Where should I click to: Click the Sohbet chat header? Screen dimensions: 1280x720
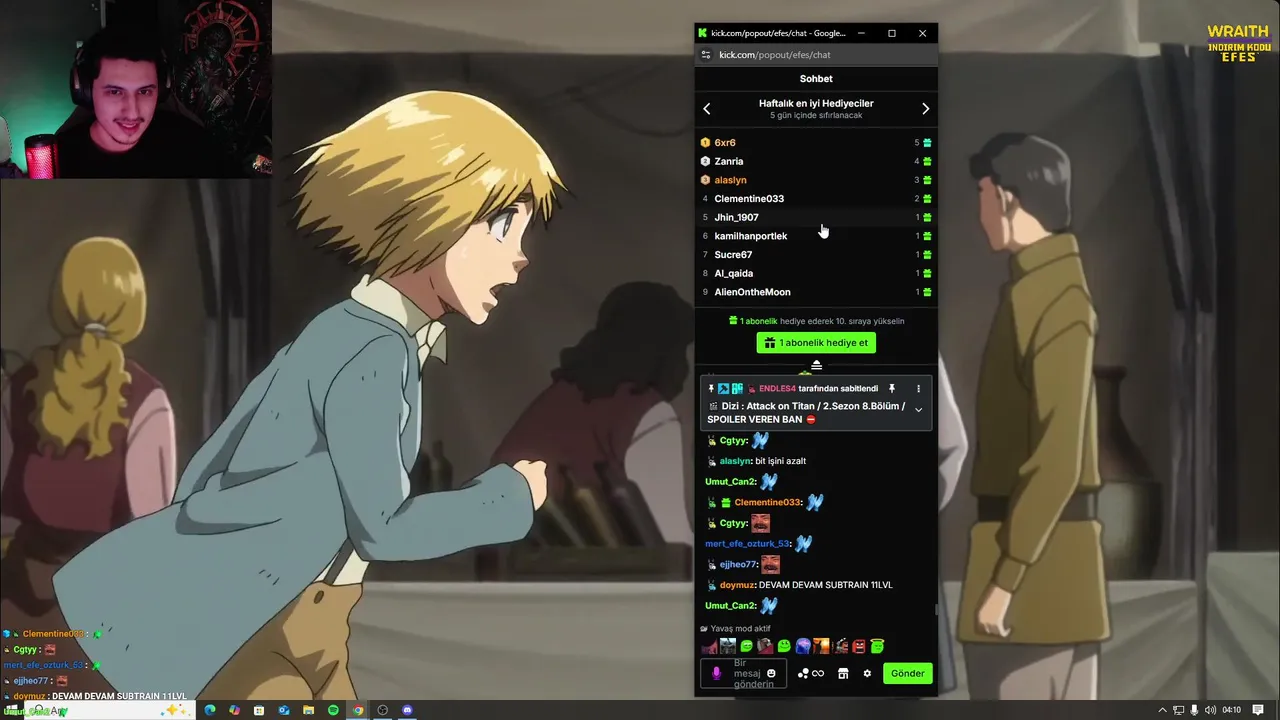coord(816,78)
